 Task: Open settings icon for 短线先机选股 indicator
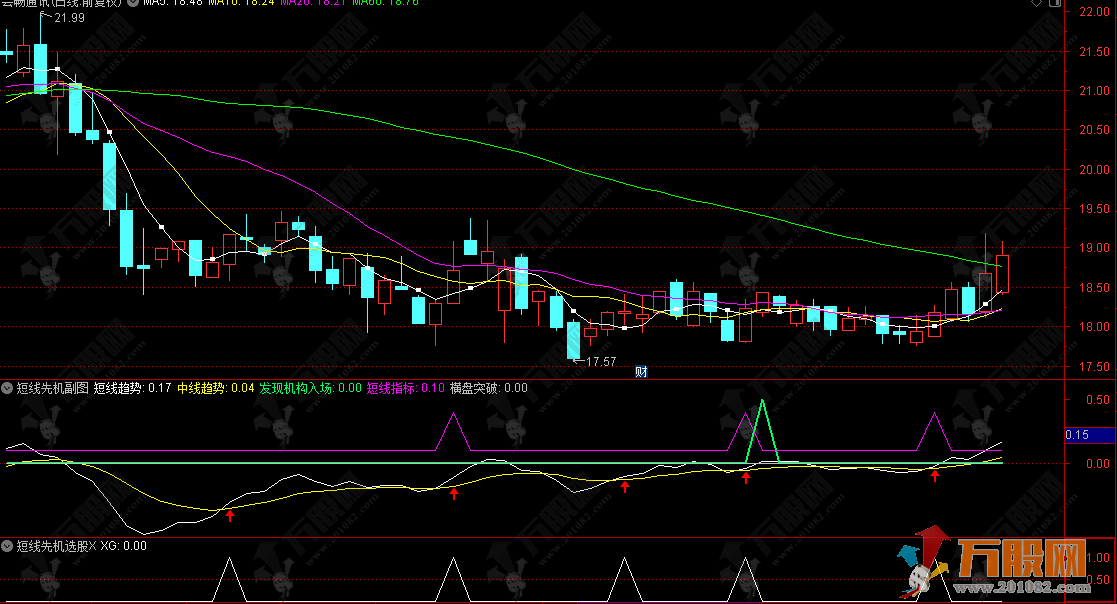pyautogui.click(x=8, y=546)
